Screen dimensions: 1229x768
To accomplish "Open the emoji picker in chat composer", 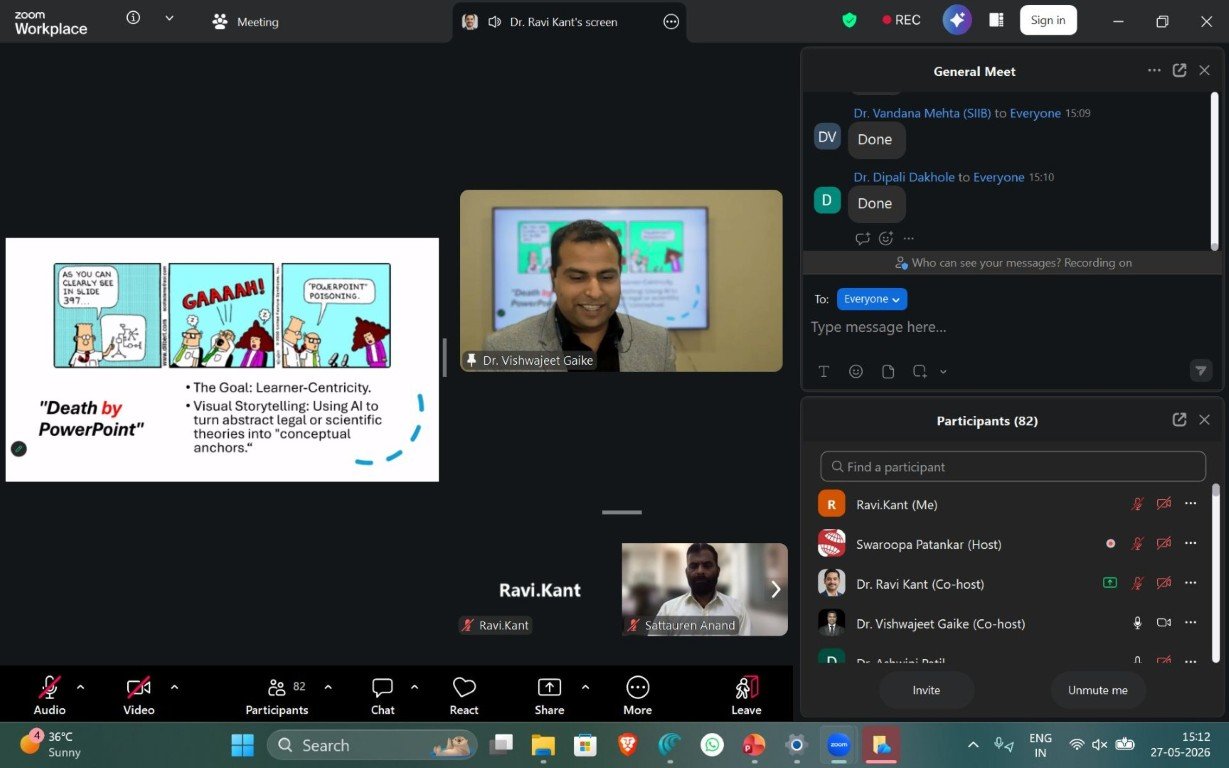I will (x=856, y=371).
